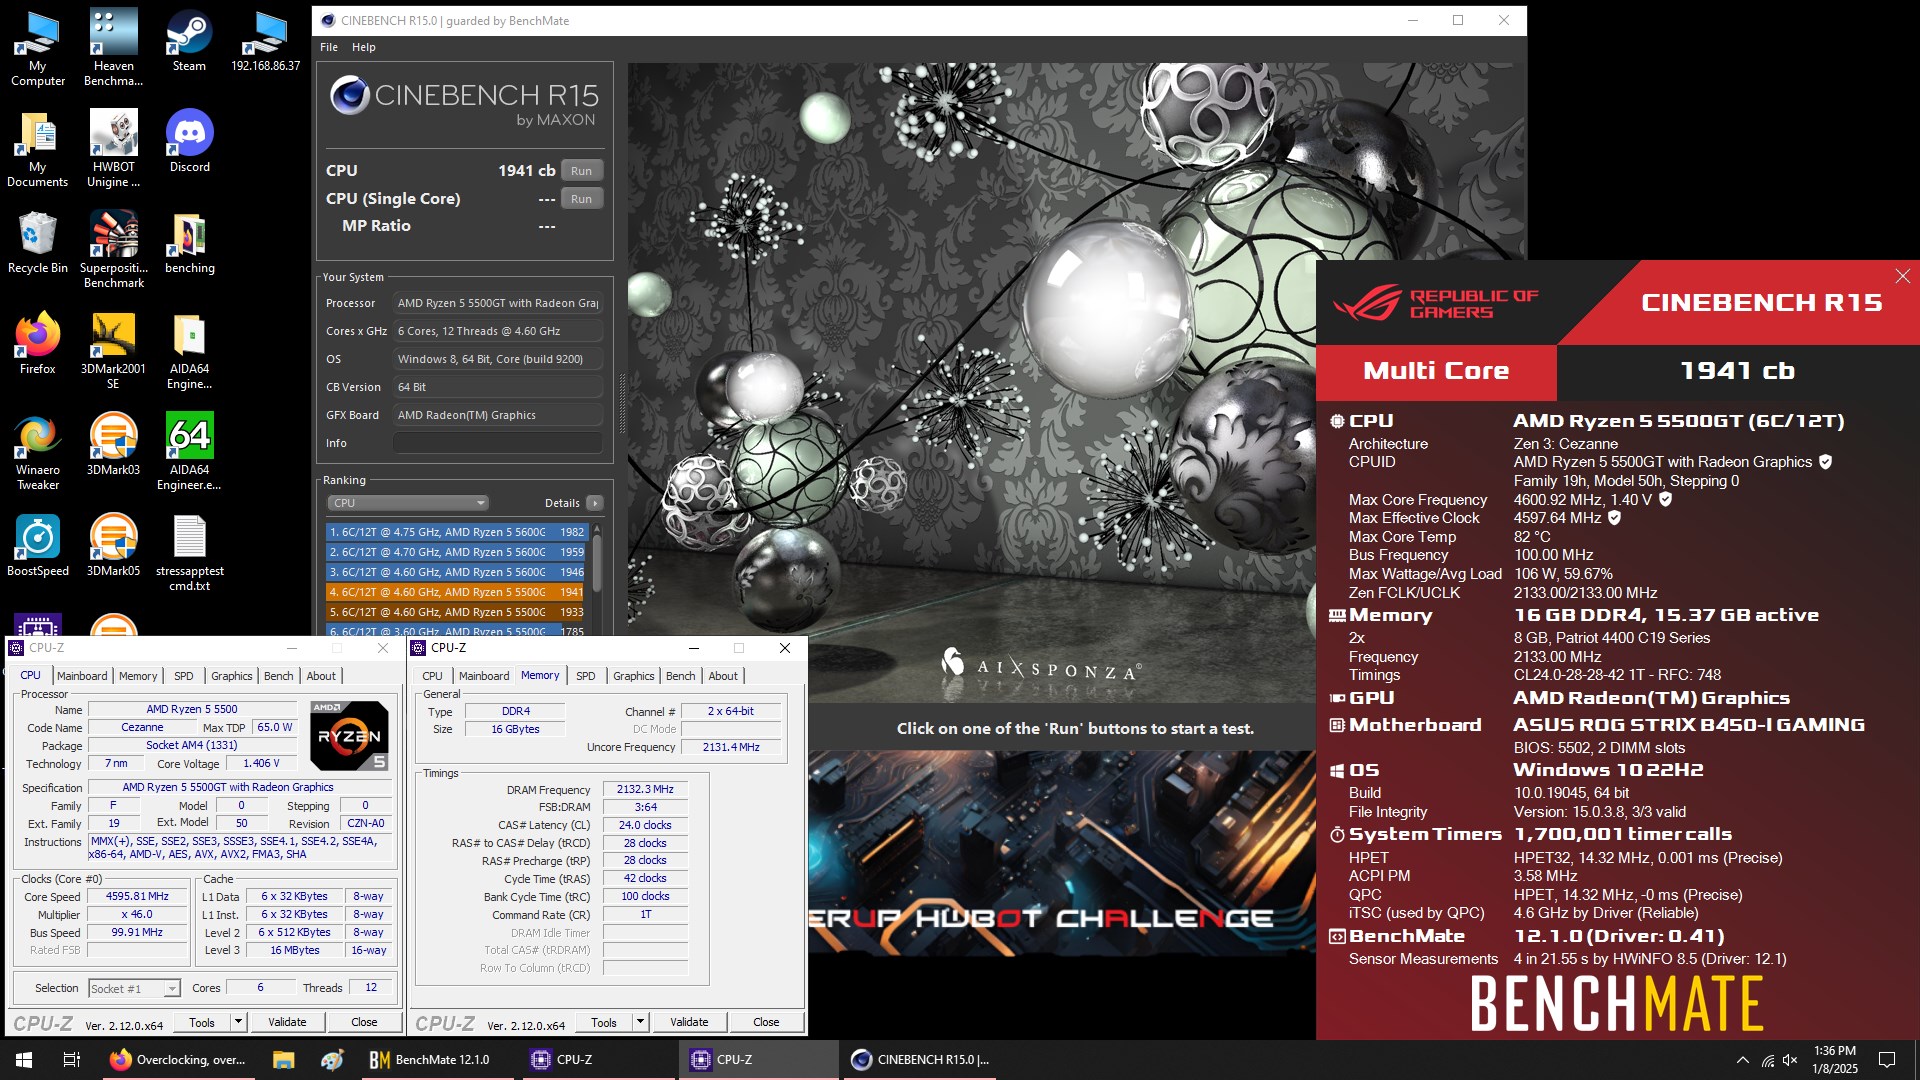This screenshot has height=1080, width=1920.
Task: Open the notification center icon
Action: (1887, 1059)
